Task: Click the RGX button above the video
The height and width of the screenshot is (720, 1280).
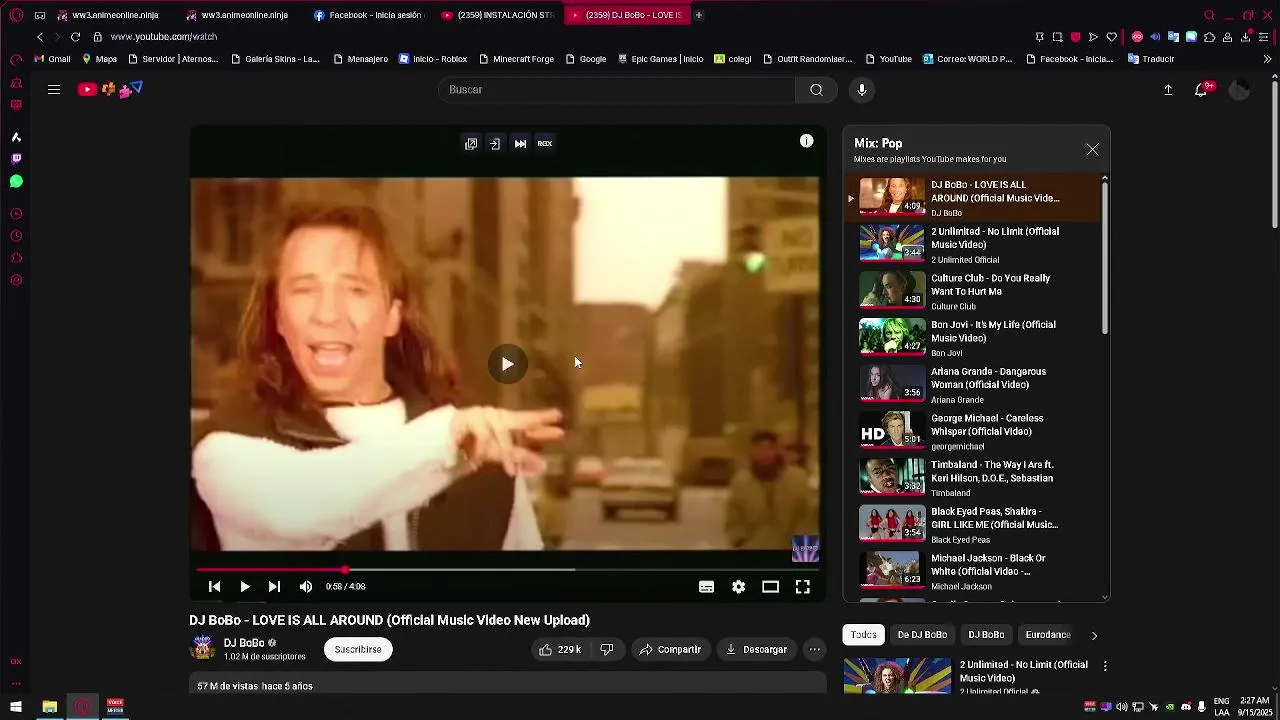Action: point(545,143)
